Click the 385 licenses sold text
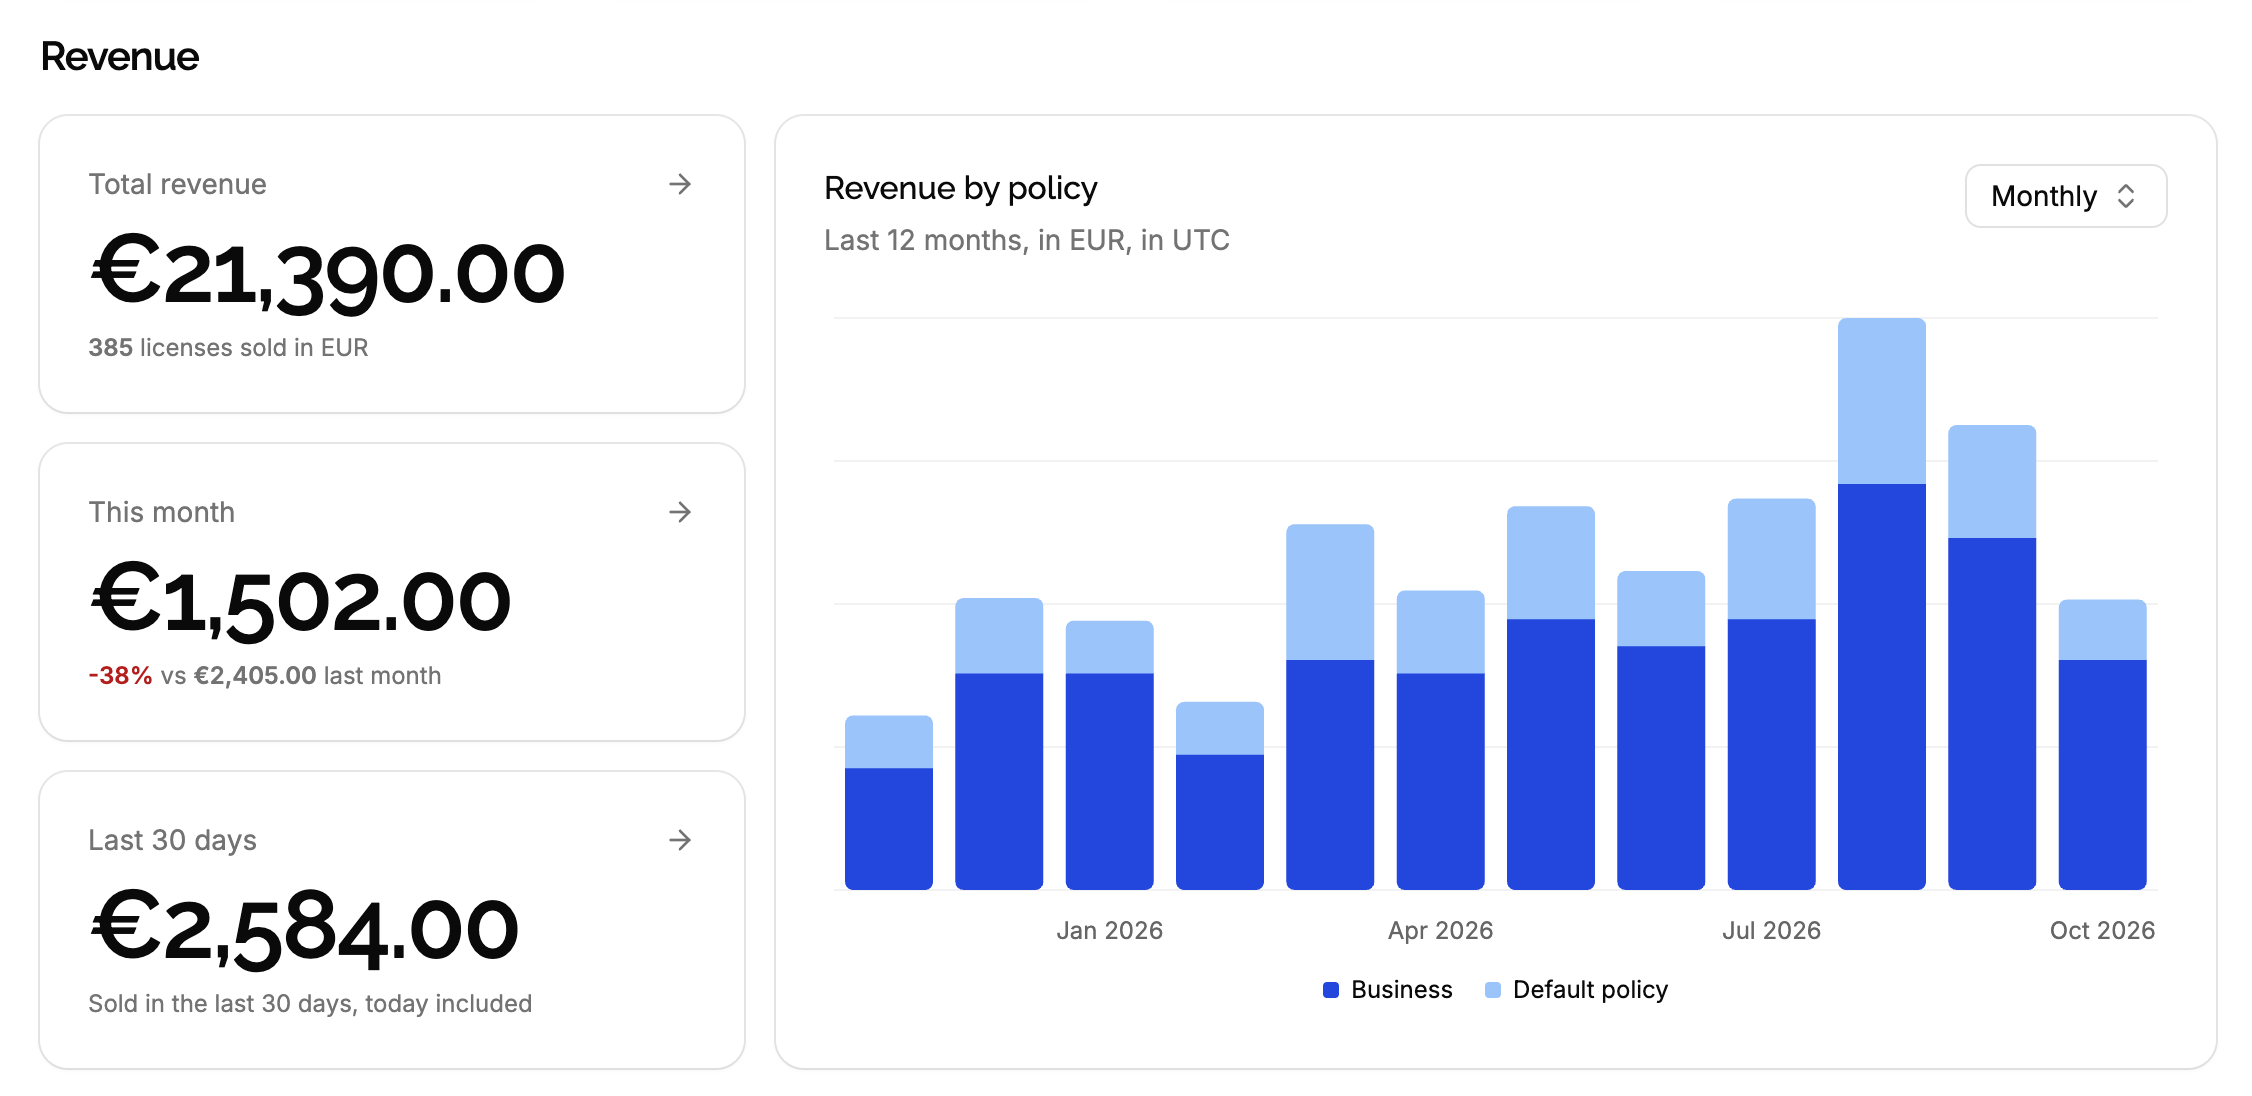The width and height of the screenshot is (2252, 1096). [228, 347]
